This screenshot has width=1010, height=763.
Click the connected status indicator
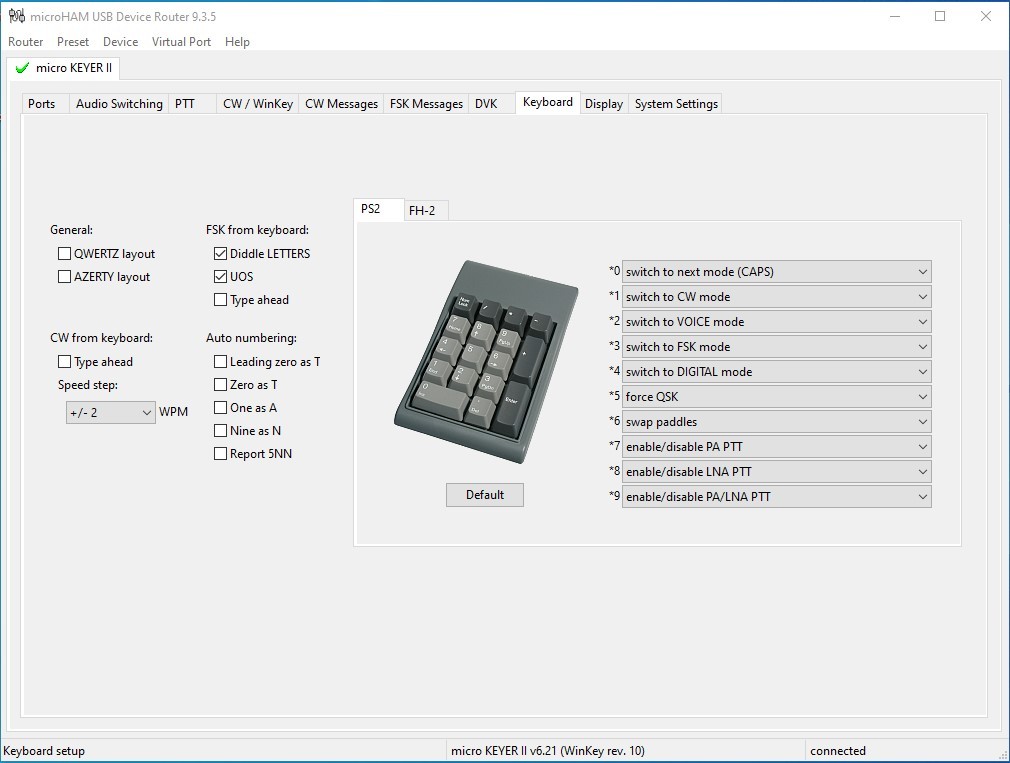coord(838,751)
